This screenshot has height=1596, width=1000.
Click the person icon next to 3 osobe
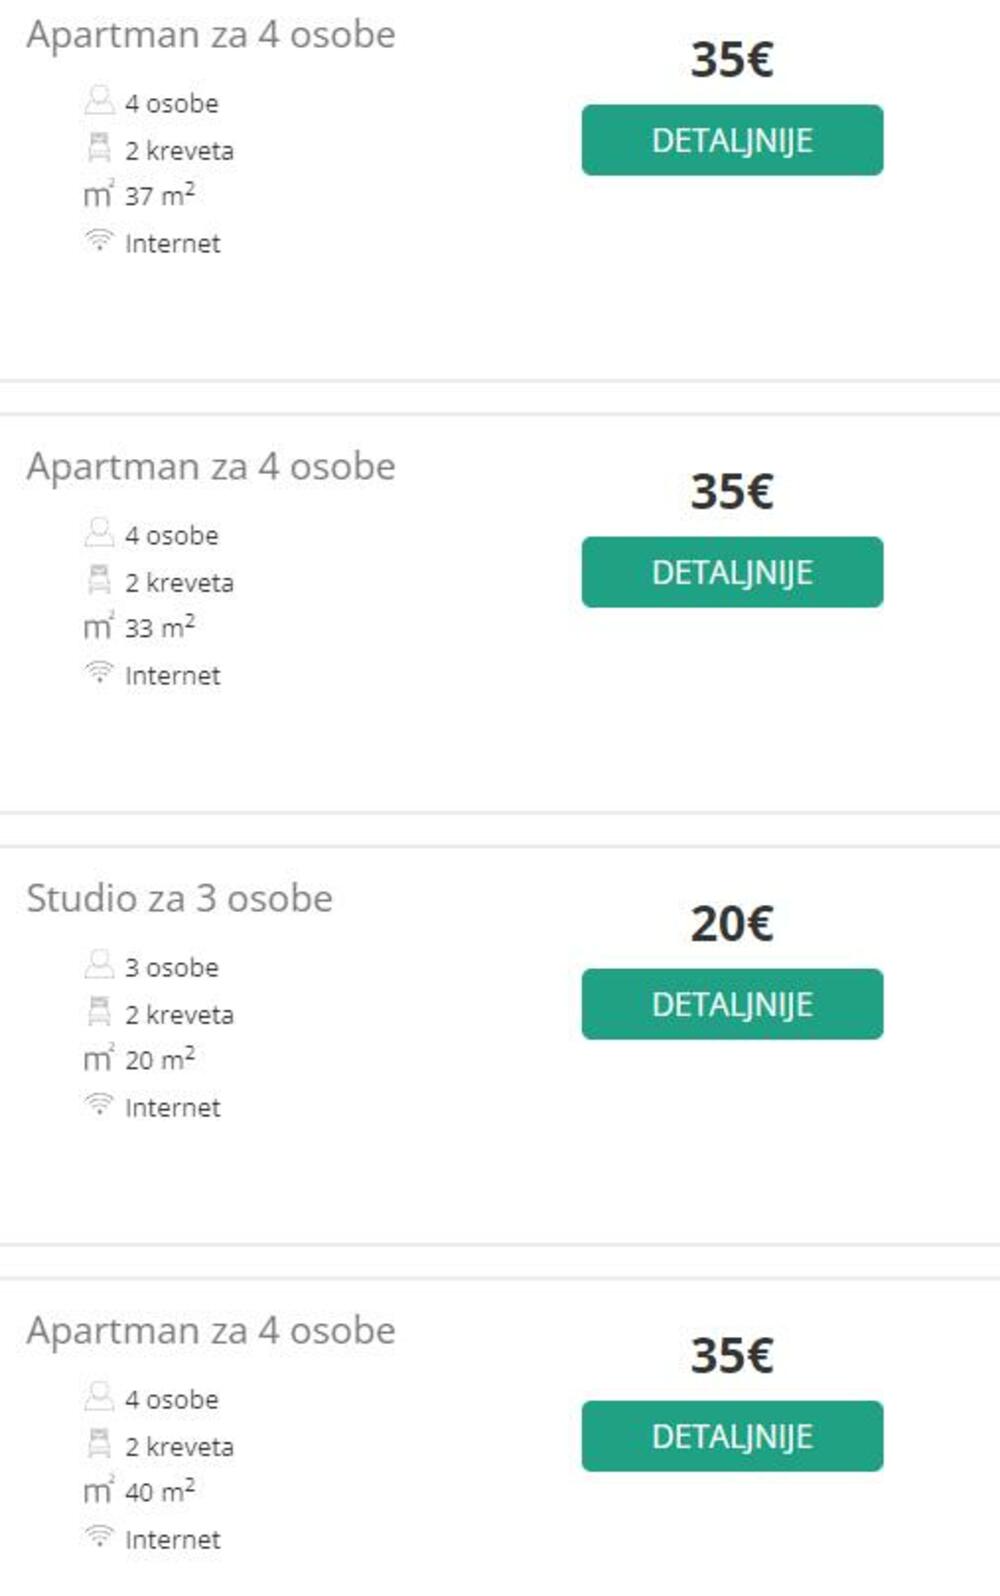point(99,965)
